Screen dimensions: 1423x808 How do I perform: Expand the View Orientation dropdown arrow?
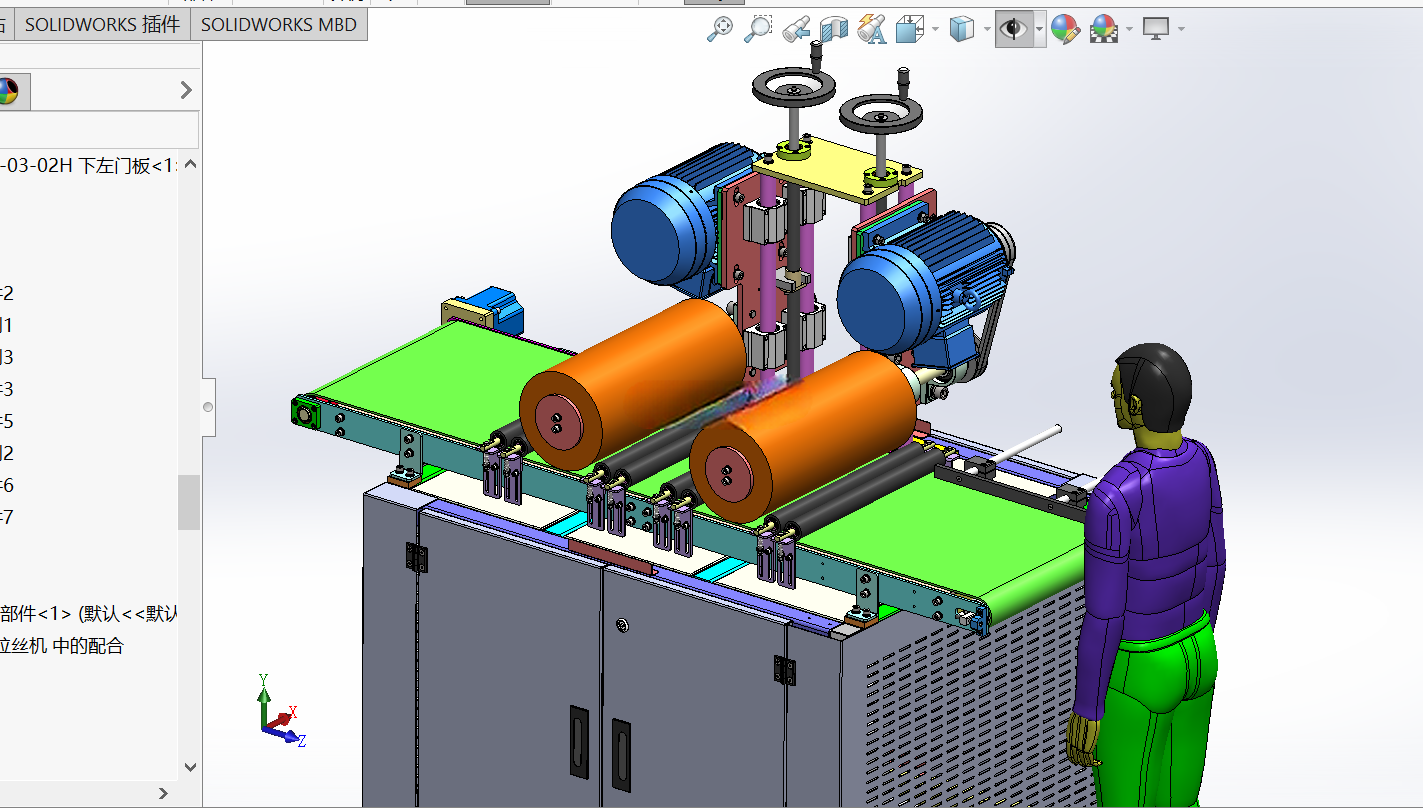click(935, 30)
